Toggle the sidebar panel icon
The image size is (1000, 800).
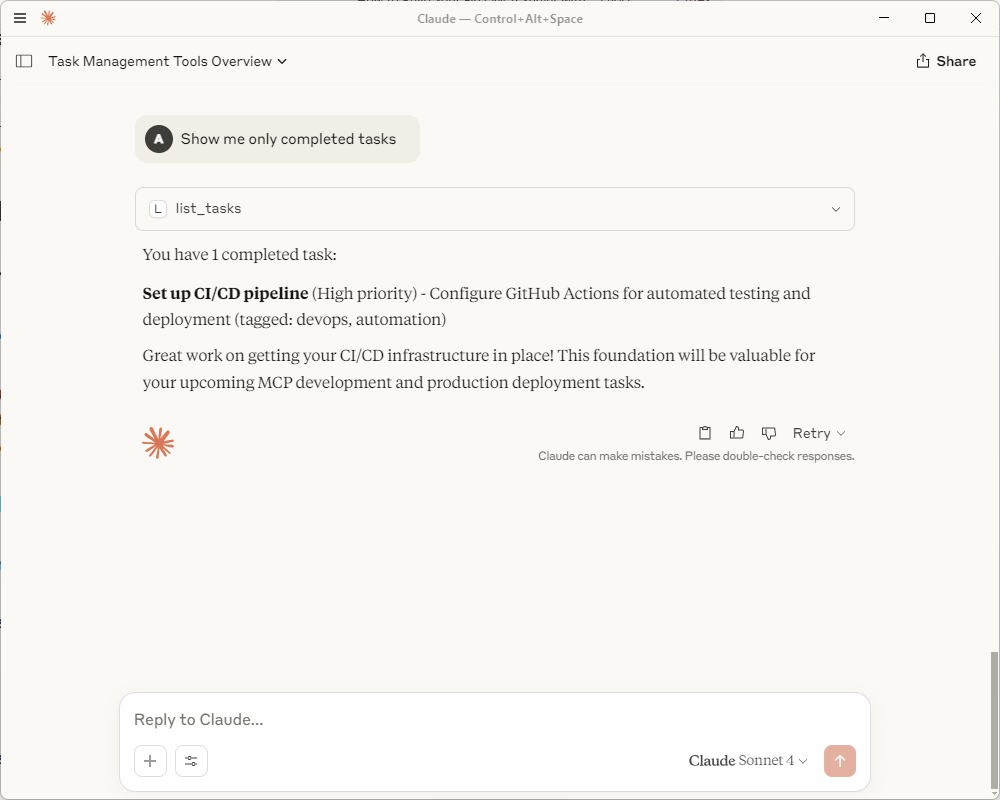pos(24,61)
